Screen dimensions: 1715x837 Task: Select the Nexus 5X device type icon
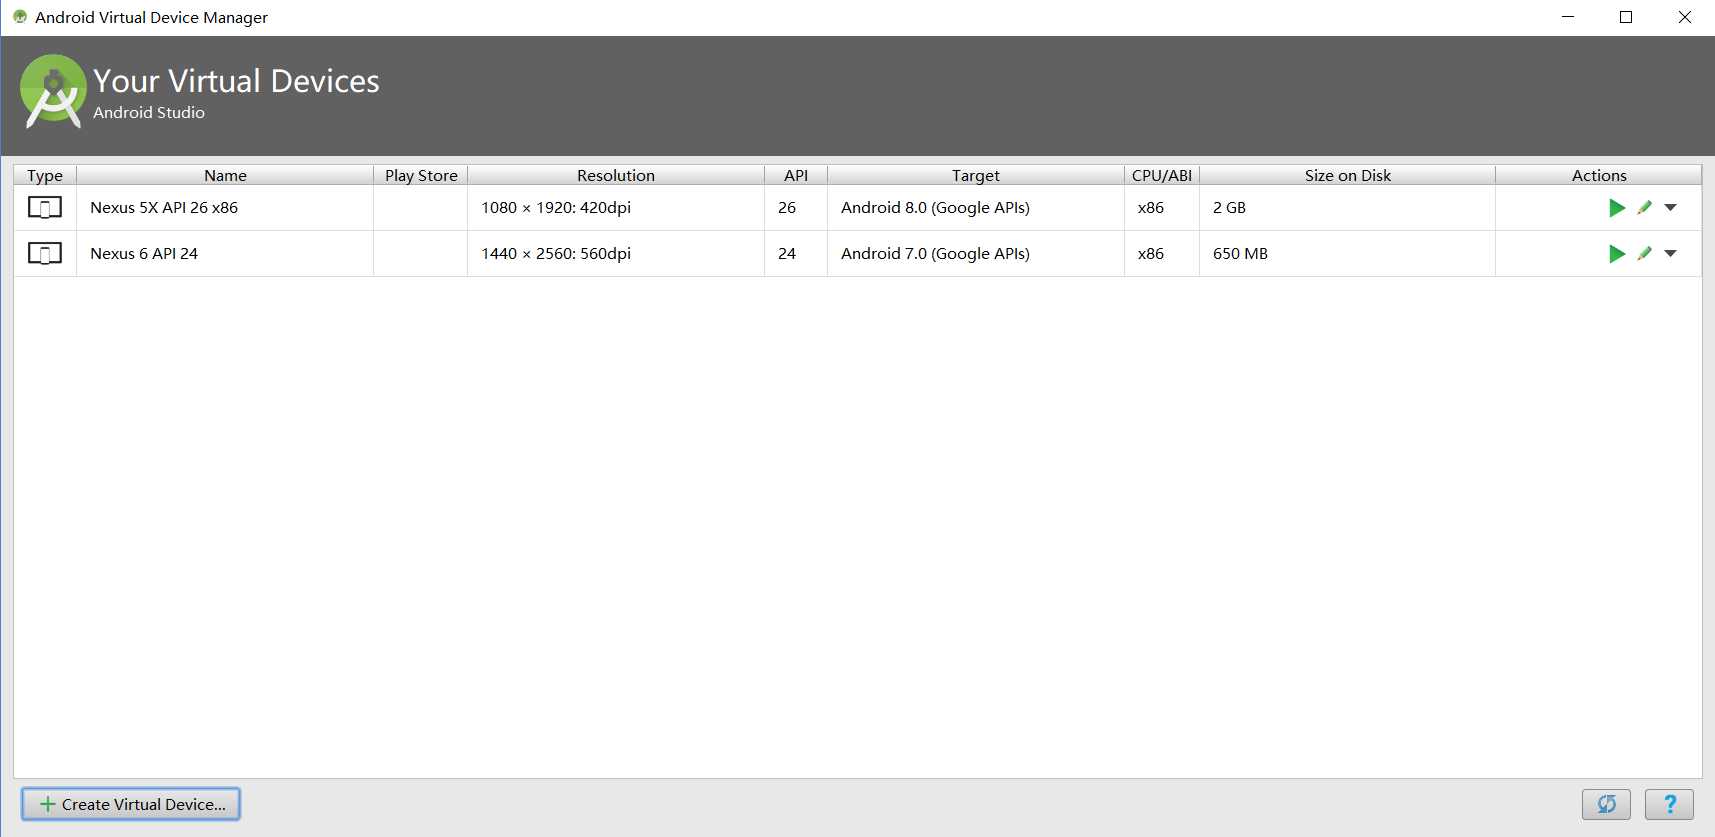[x=45, y=208]
